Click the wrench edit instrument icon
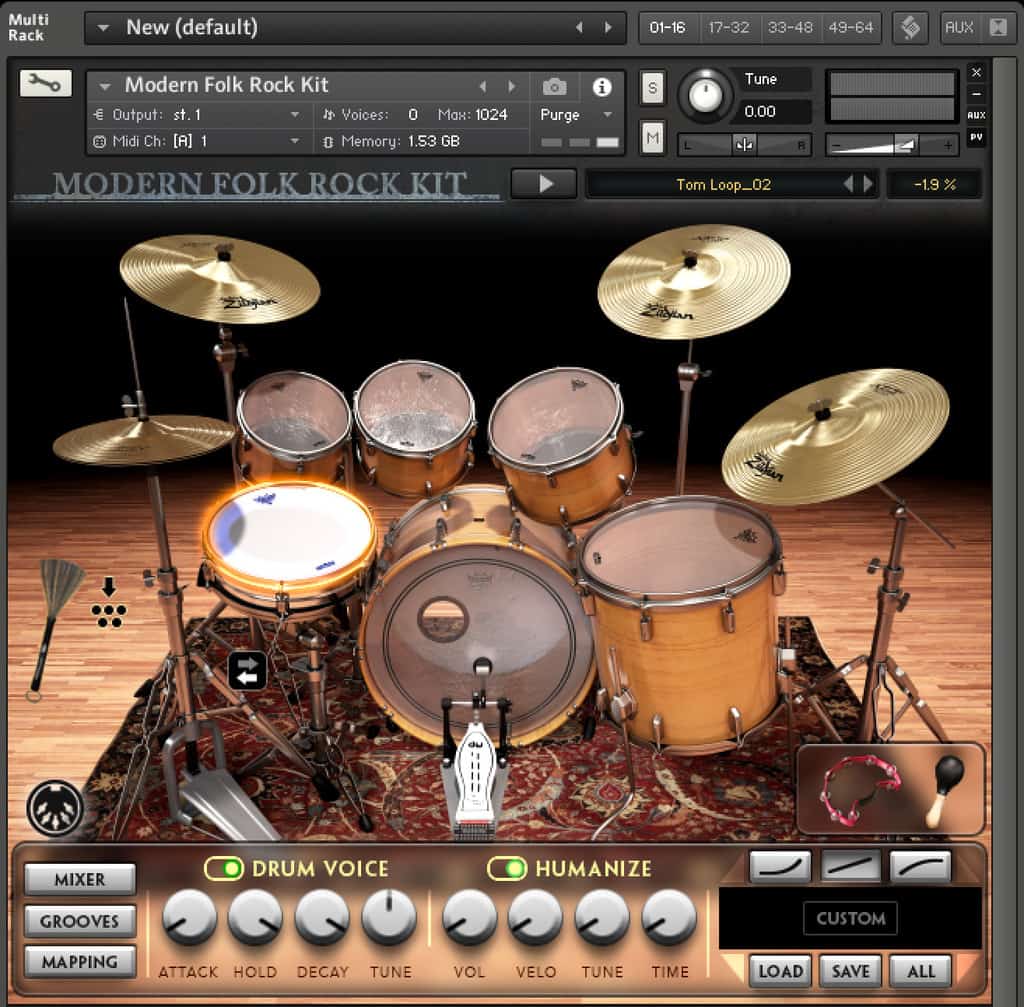1024x1007 pixels. [x=45, y=84]
